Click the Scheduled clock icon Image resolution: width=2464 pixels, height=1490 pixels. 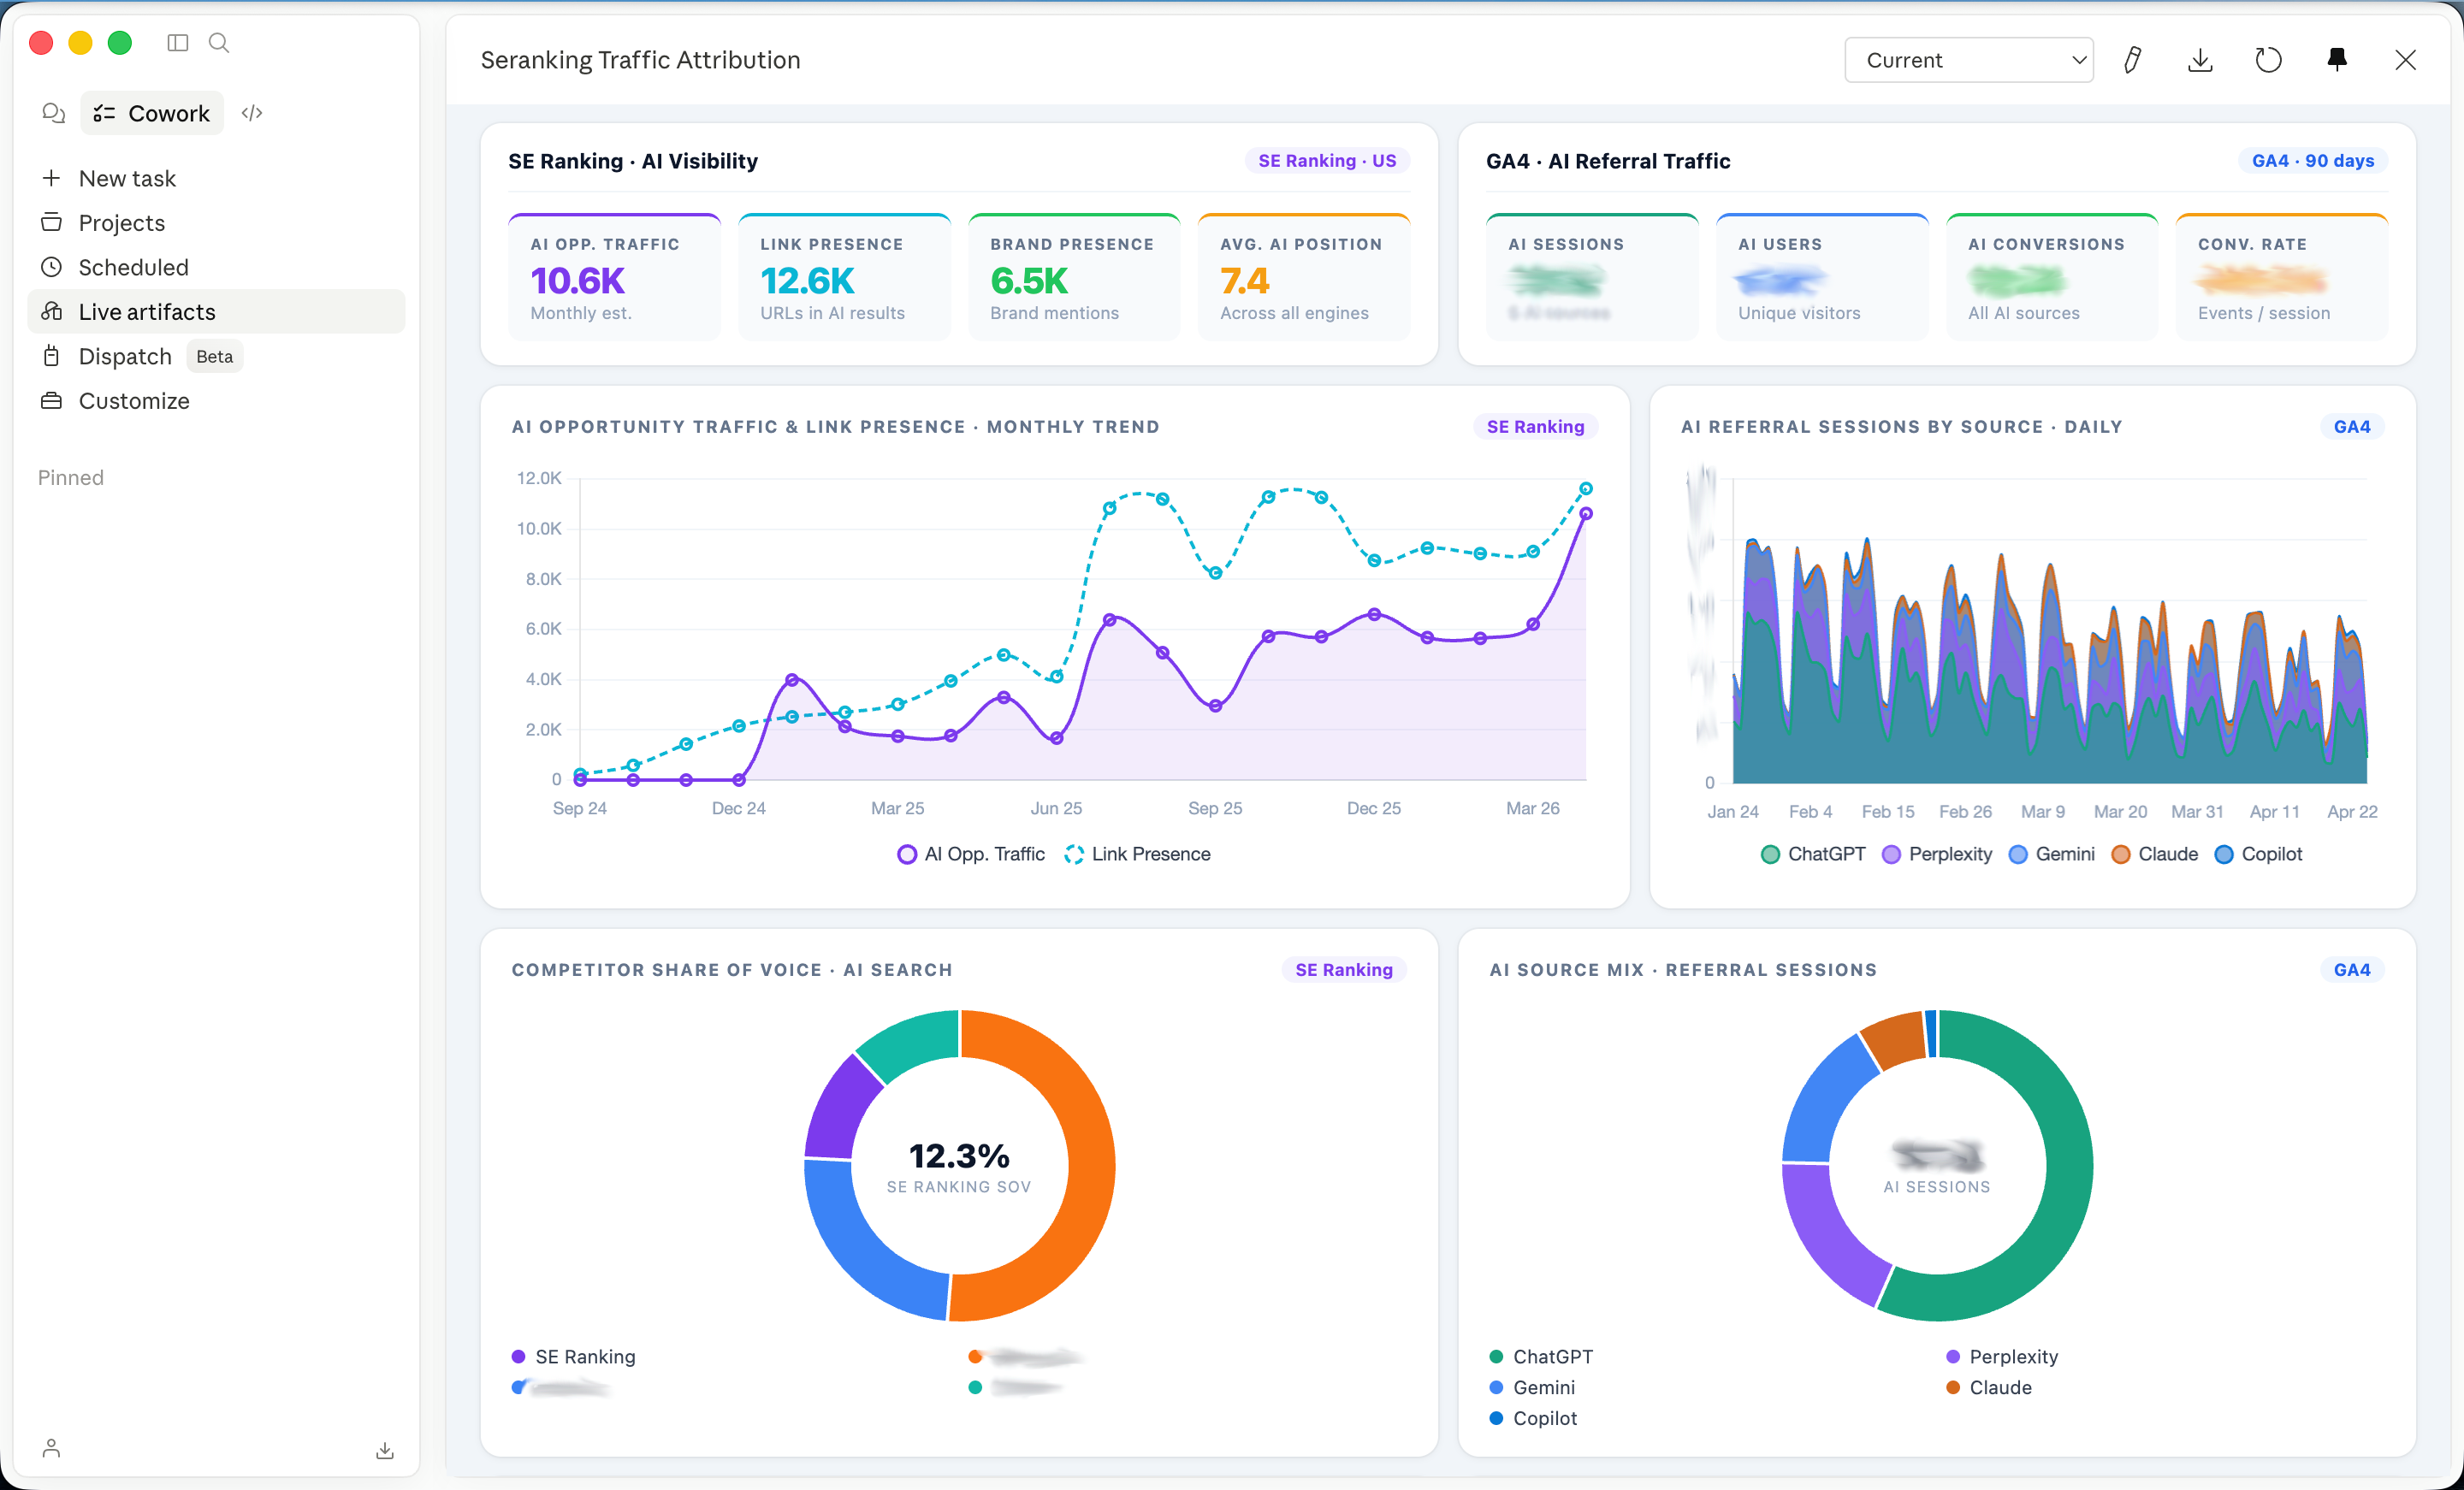(51, 267)
